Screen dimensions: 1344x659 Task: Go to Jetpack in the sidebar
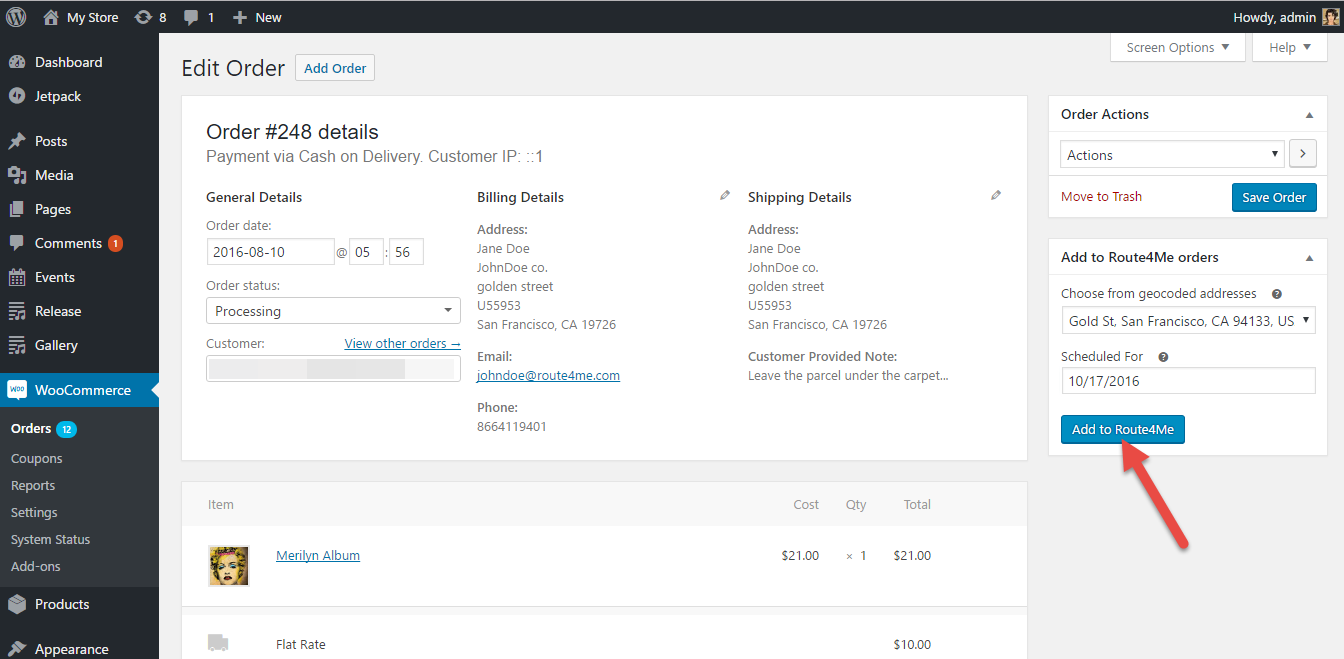coord(58,96)
